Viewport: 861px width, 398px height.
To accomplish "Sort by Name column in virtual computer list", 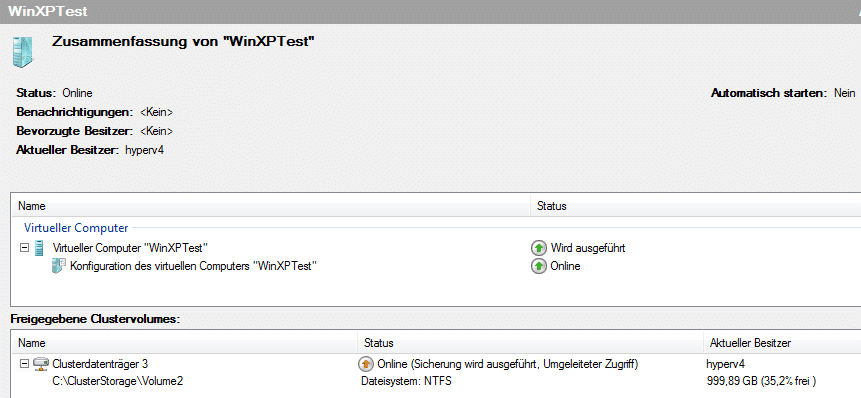I will click(270, 206).
